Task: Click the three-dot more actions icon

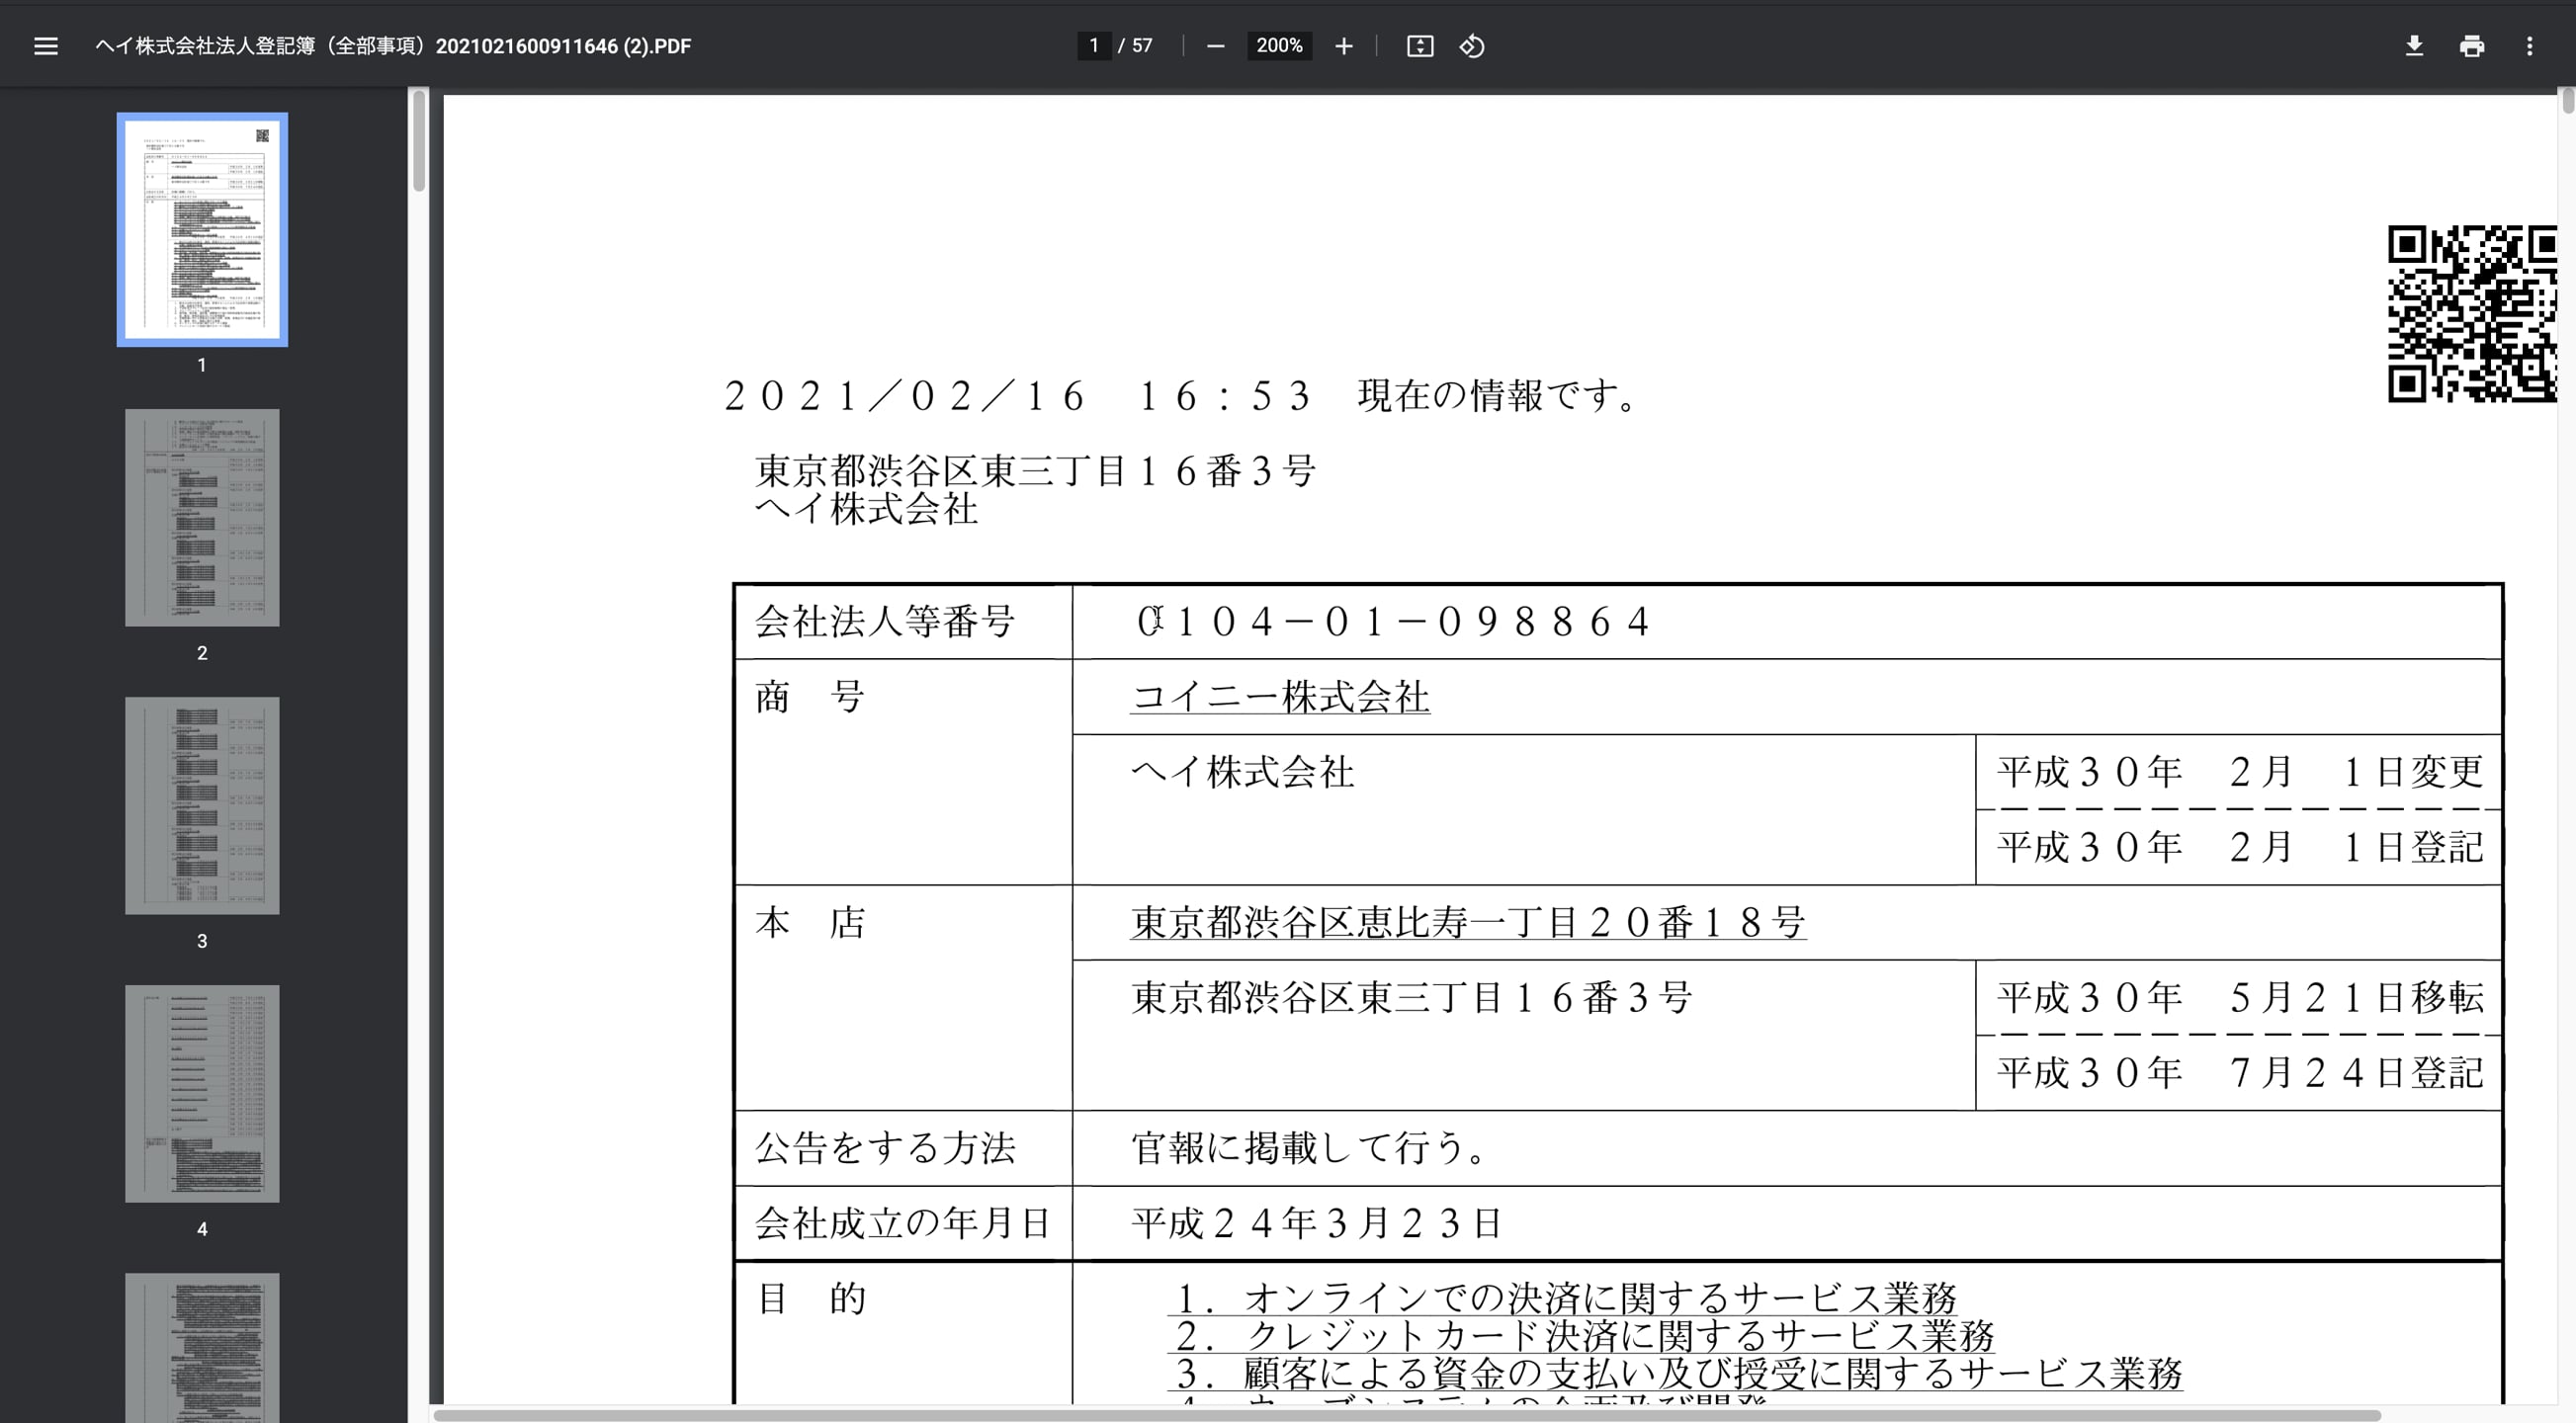Action: click(x=2530, y=46)
